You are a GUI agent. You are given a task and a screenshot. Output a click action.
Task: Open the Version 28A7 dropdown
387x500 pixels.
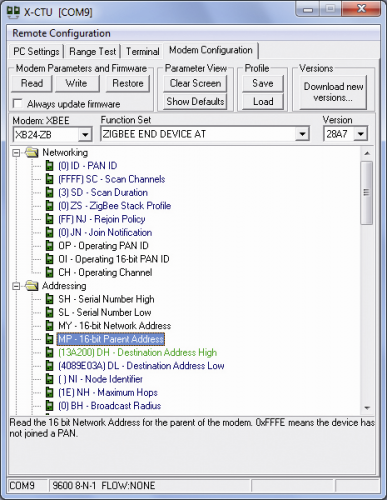[361, 134]
